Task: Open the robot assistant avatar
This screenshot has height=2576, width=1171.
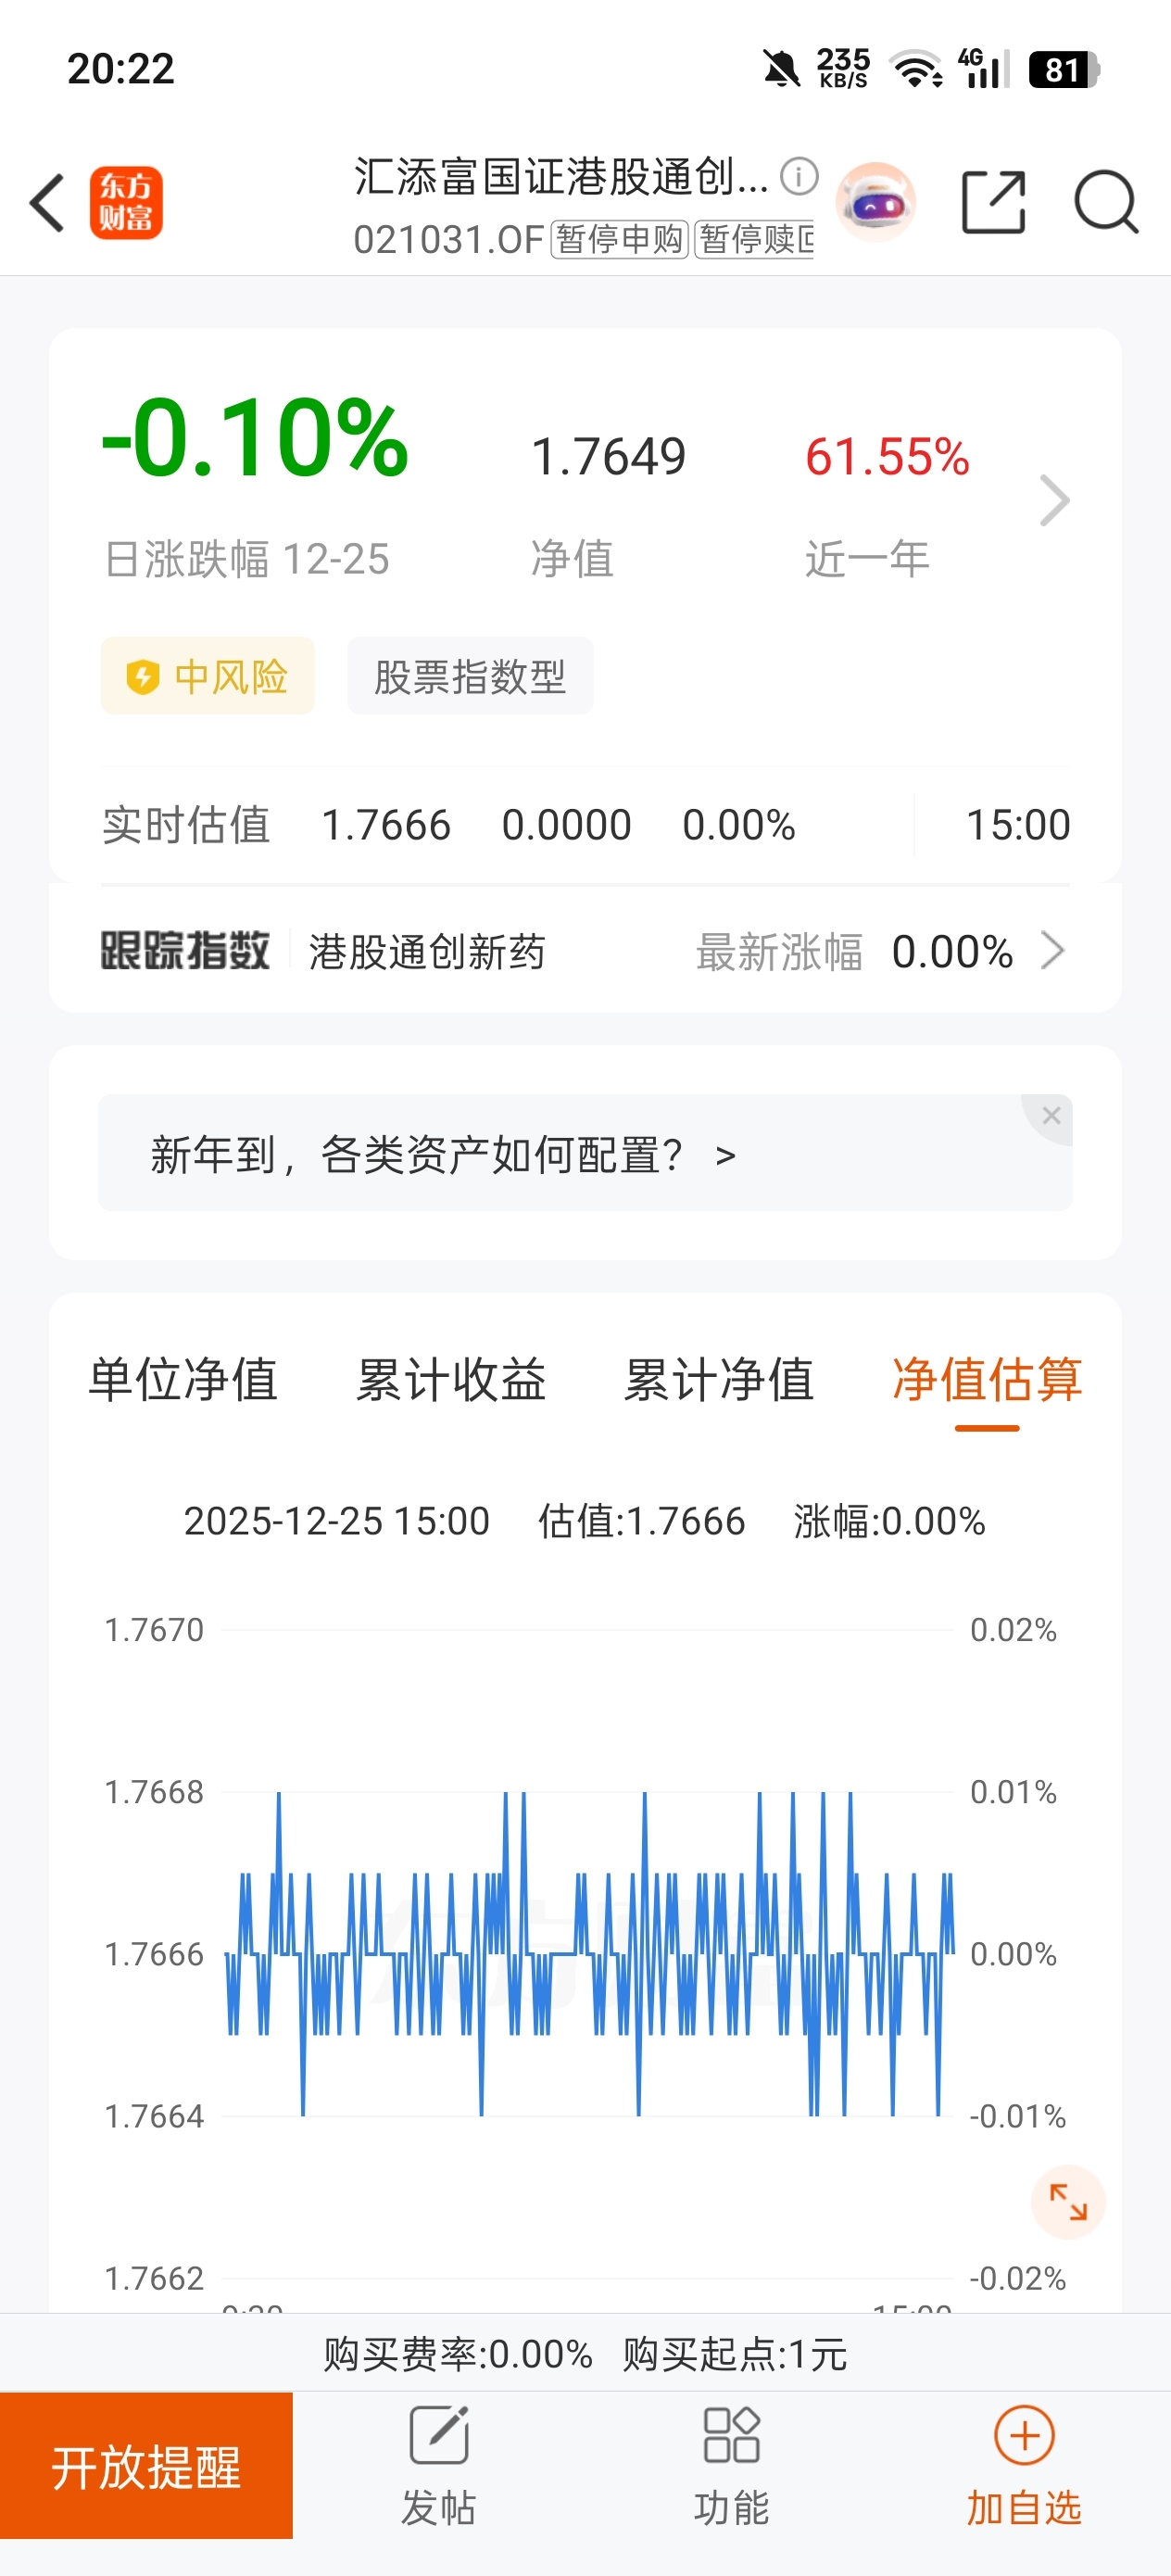Action: click(x=875, y=202)
